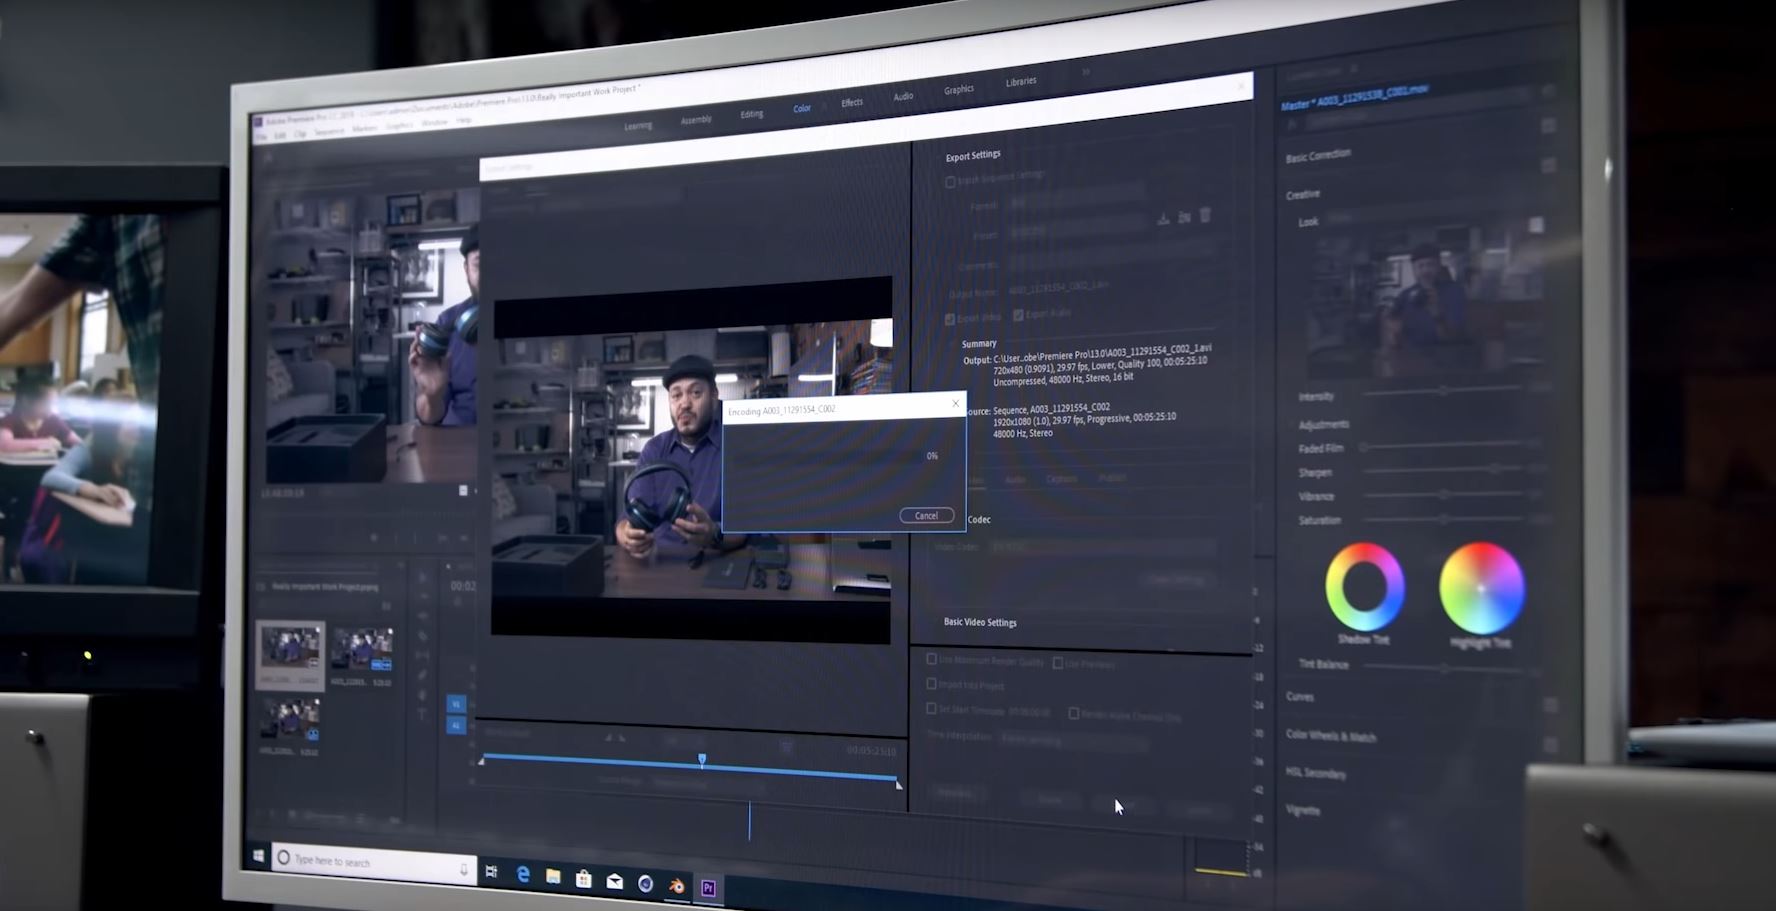Open the Learning workspace tab
Viewport: 1776px width, 911px height.
point(638,126)
